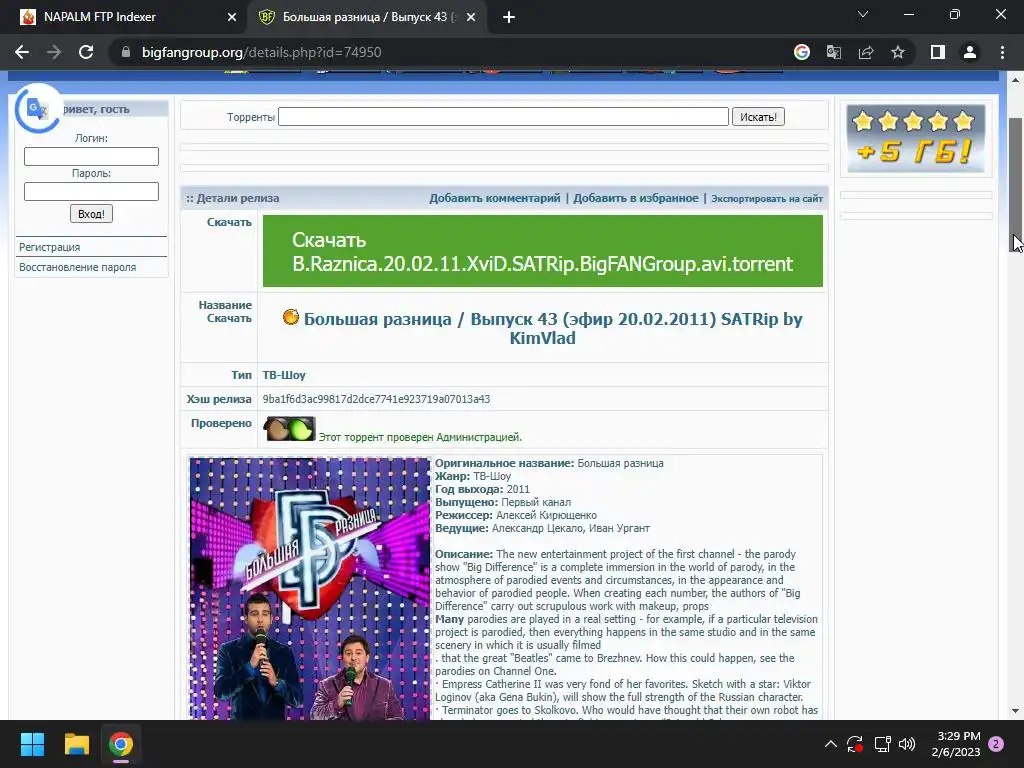The height and width of the screenshot is (768, 1024).
Task: Click the Год выхода: 2011 line
Action: pyautogui.click(x=482, y=489)
